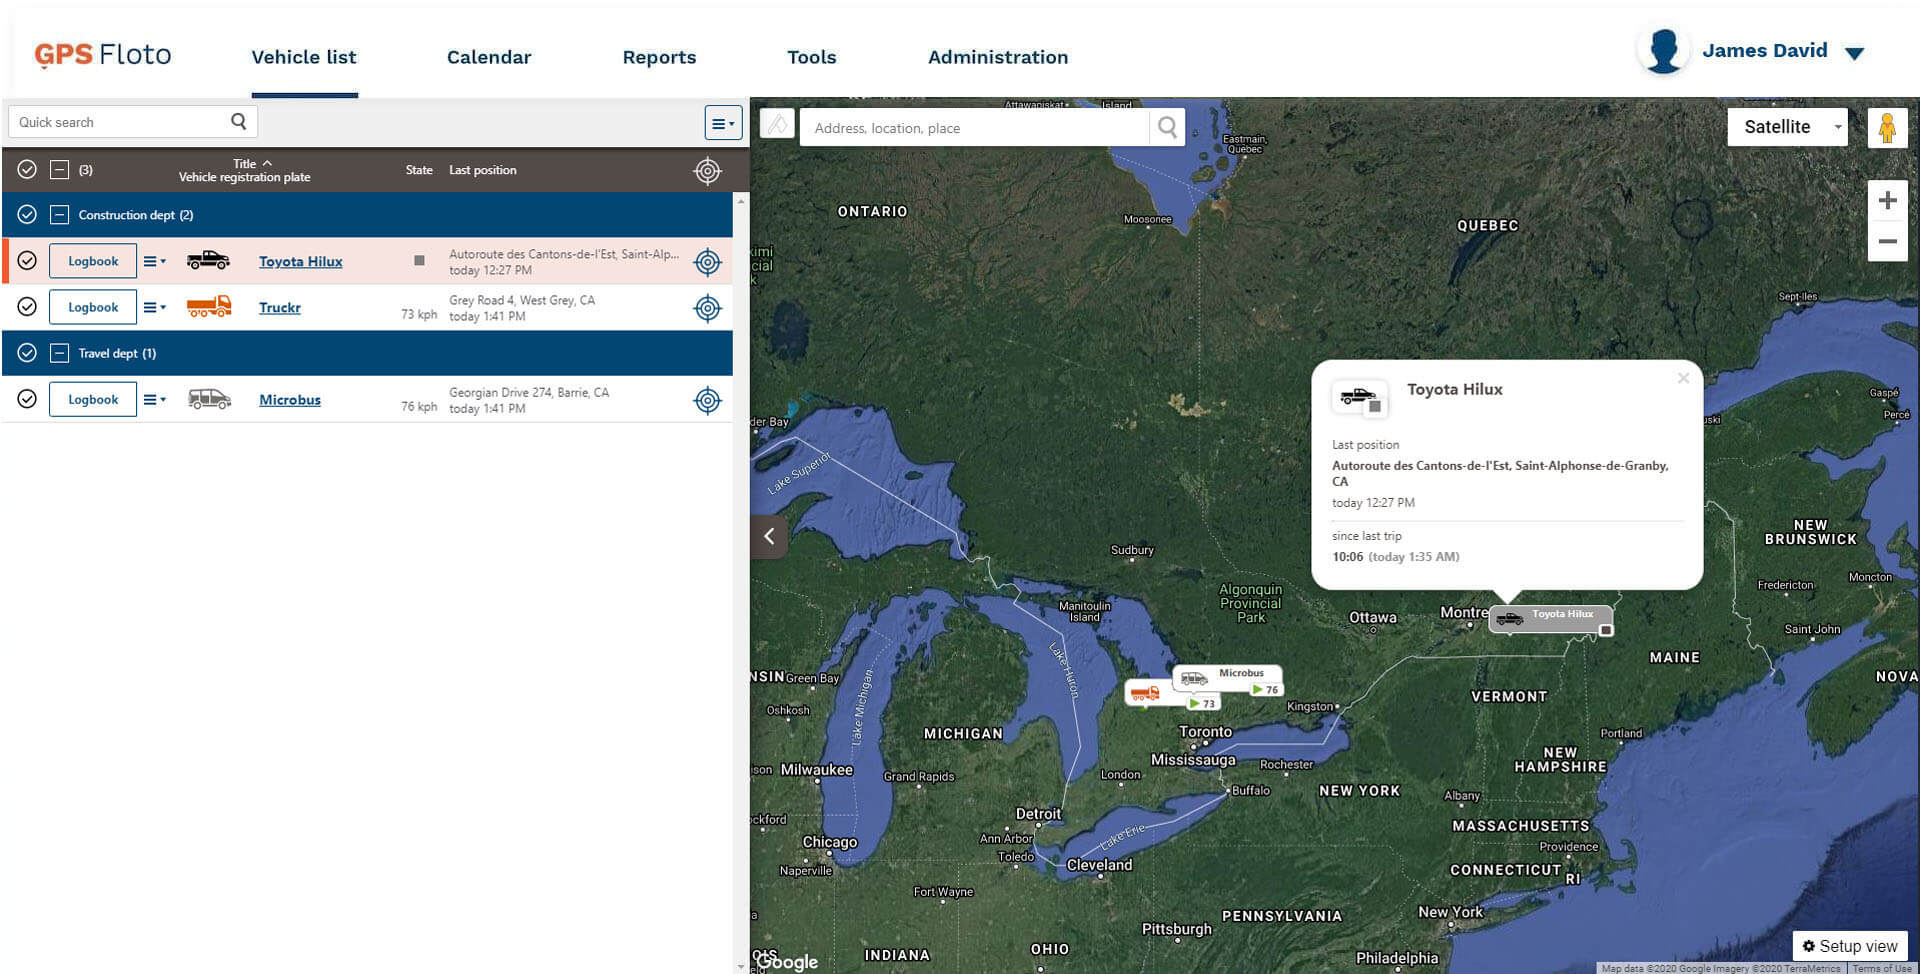Uncheck the Truckr vehicle checkbox
The image size is (1920, 974).
point(27,307)
